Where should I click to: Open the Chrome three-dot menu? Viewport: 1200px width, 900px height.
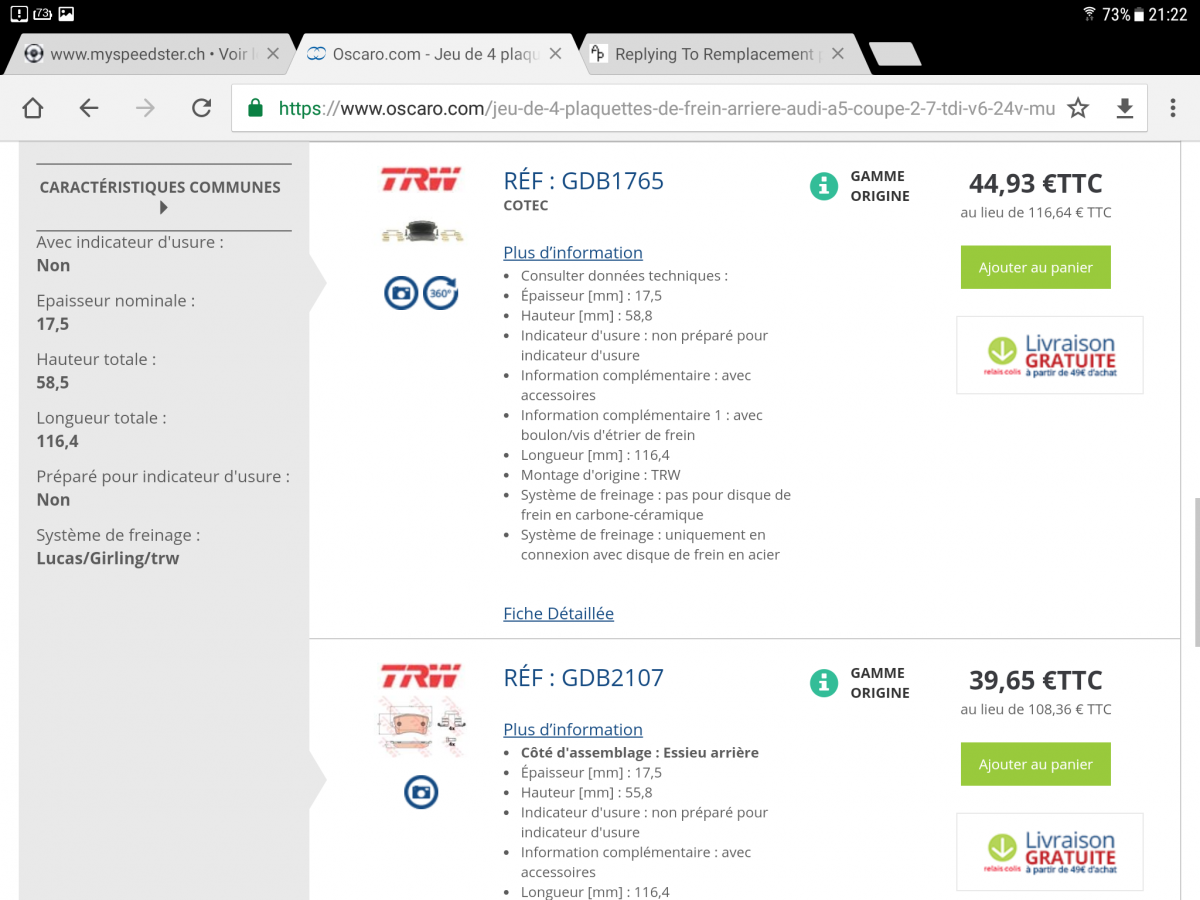1173,108
